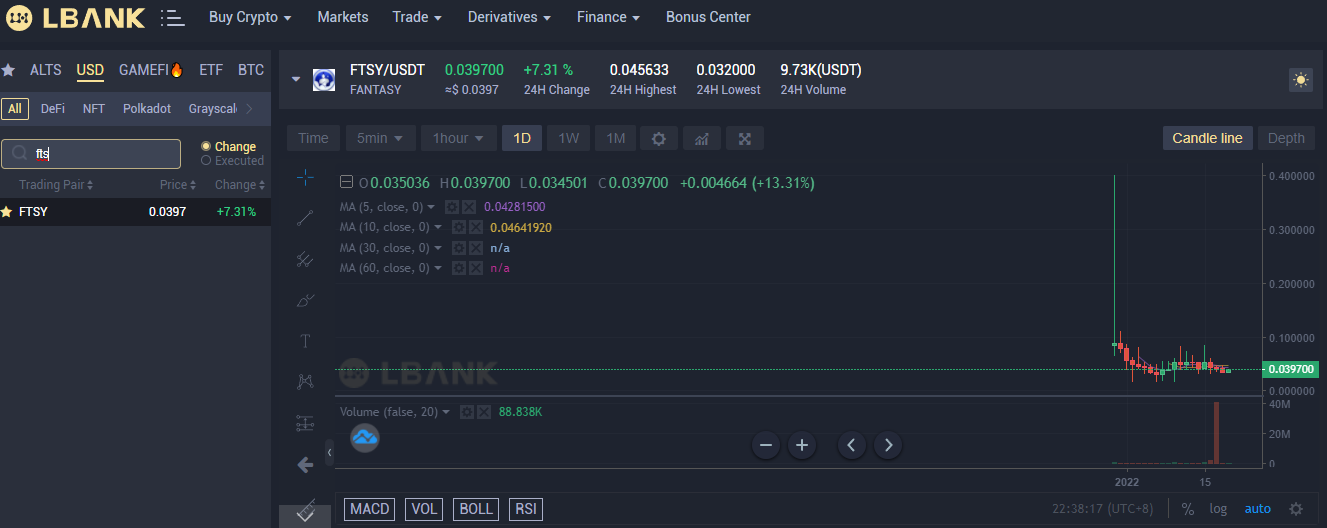Screen dimensions: 1327x528
Task: Click the blue TradingView cloud logo
Action: click(x=365, y=437)
